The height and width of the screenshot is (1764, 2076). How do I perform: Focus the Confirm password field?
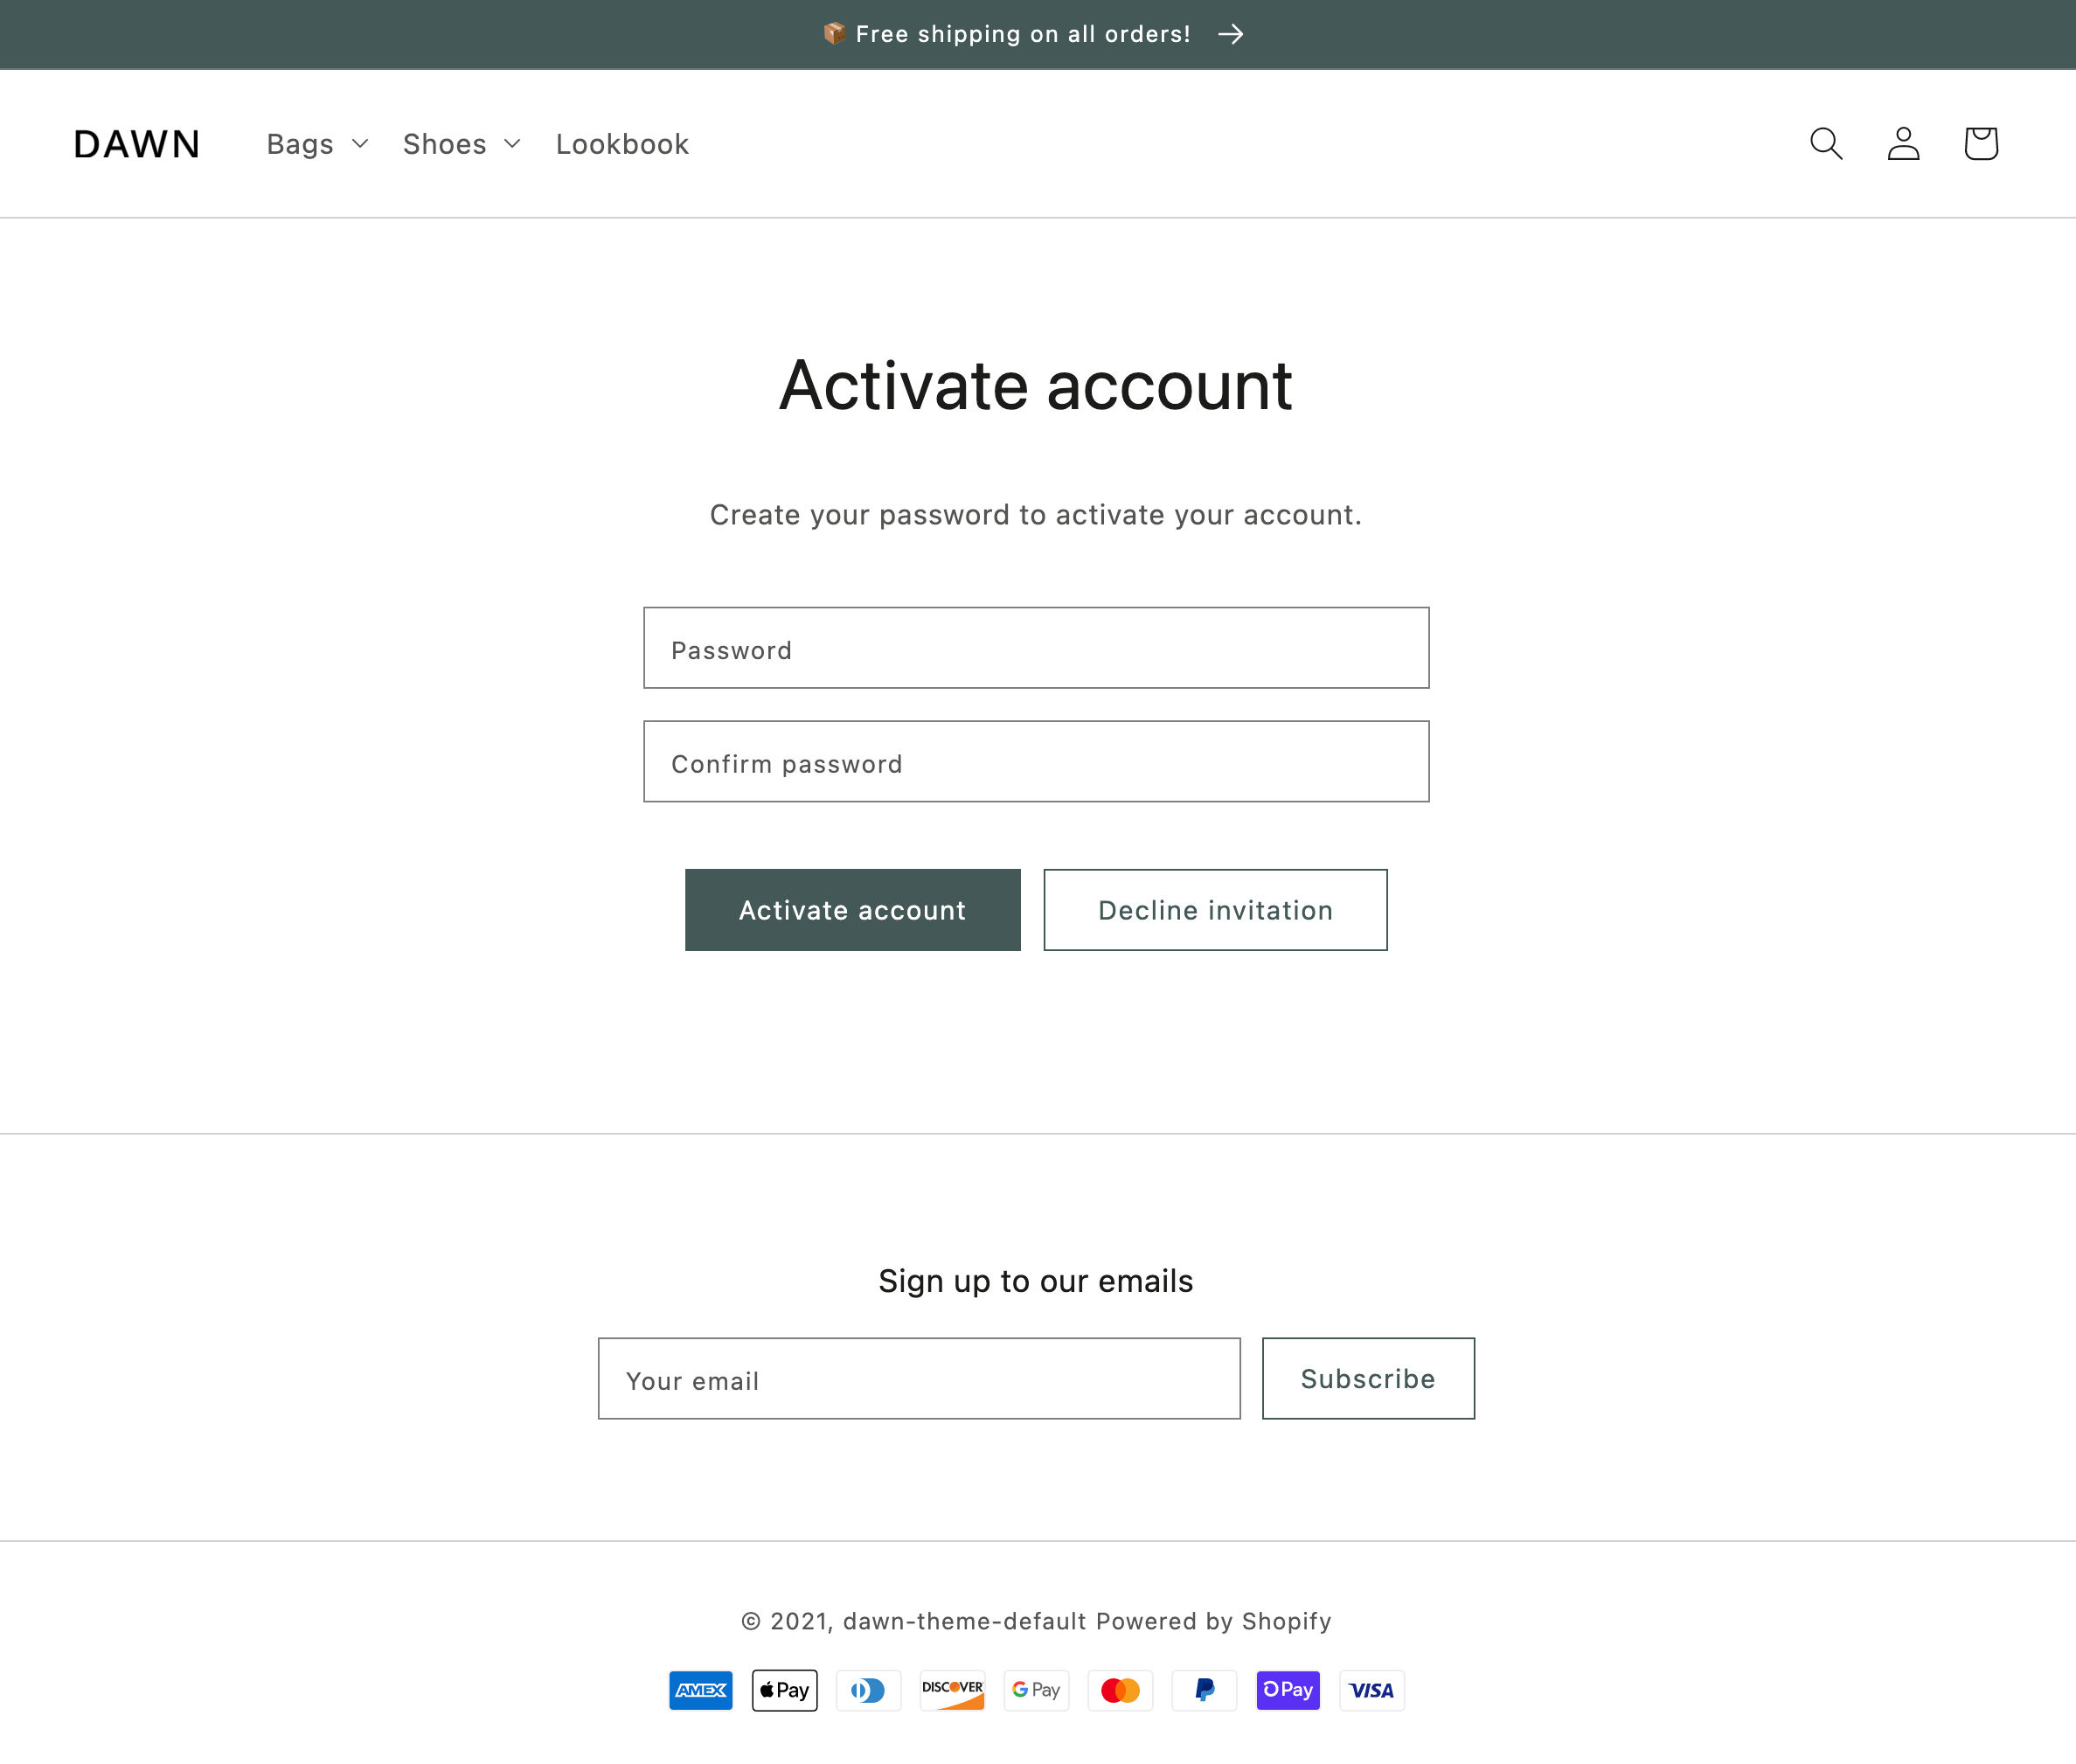[x=1036, y=762]
